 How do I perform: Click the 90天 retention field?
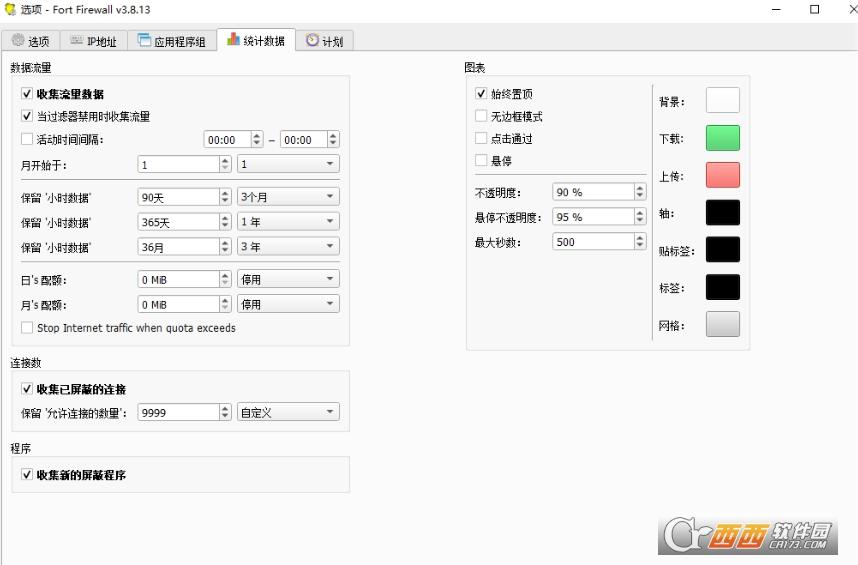[178, 197]
